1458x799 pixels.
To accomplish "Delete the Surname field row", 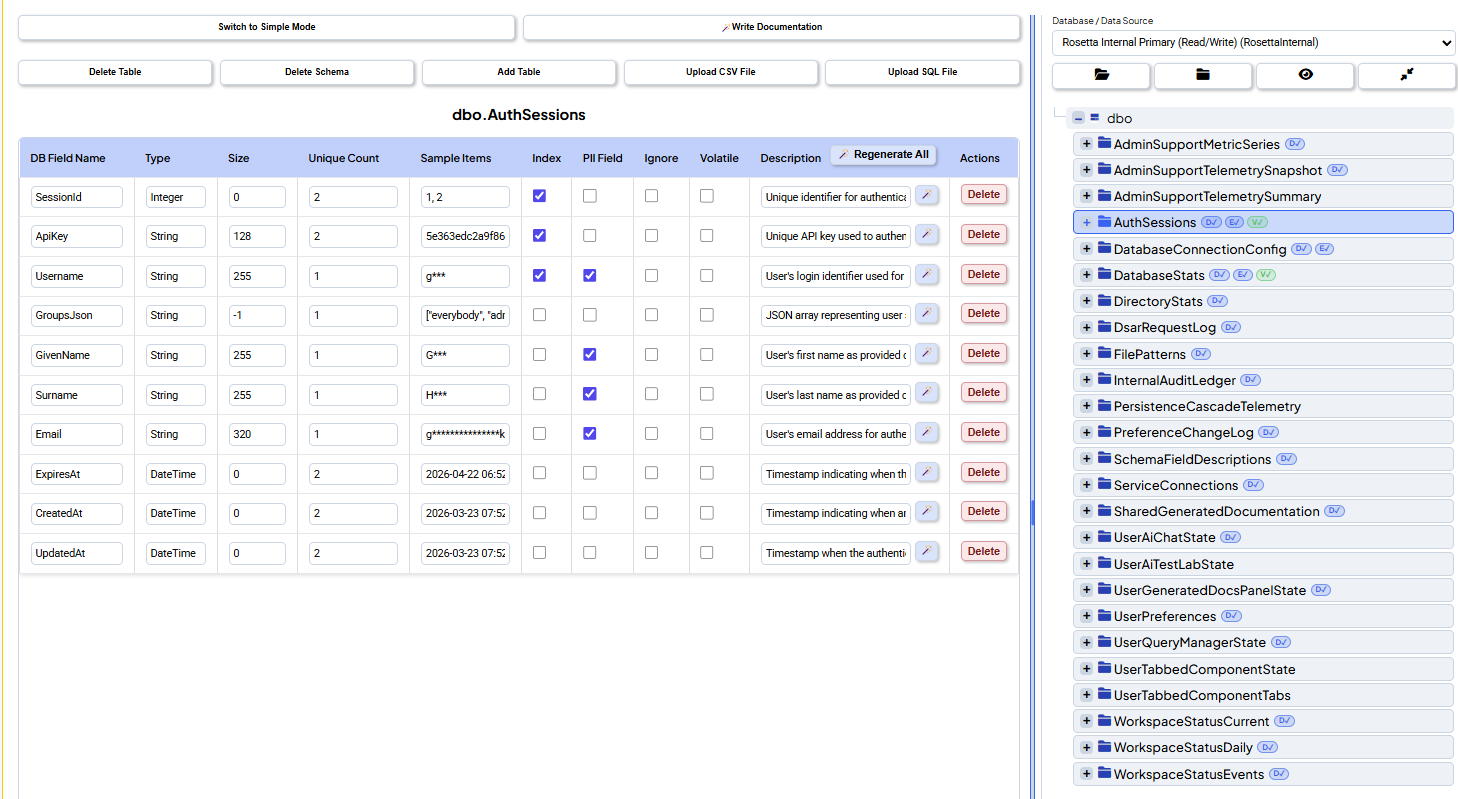I will coord(983,392).
